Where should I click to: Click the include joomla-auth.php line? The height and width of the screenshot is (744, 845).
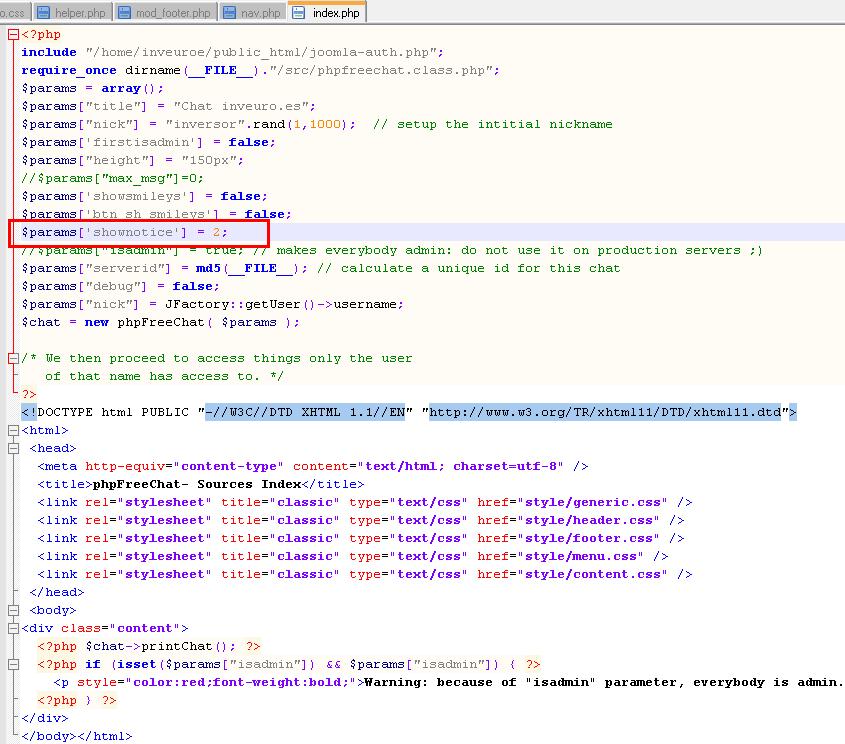click(232, 52)
